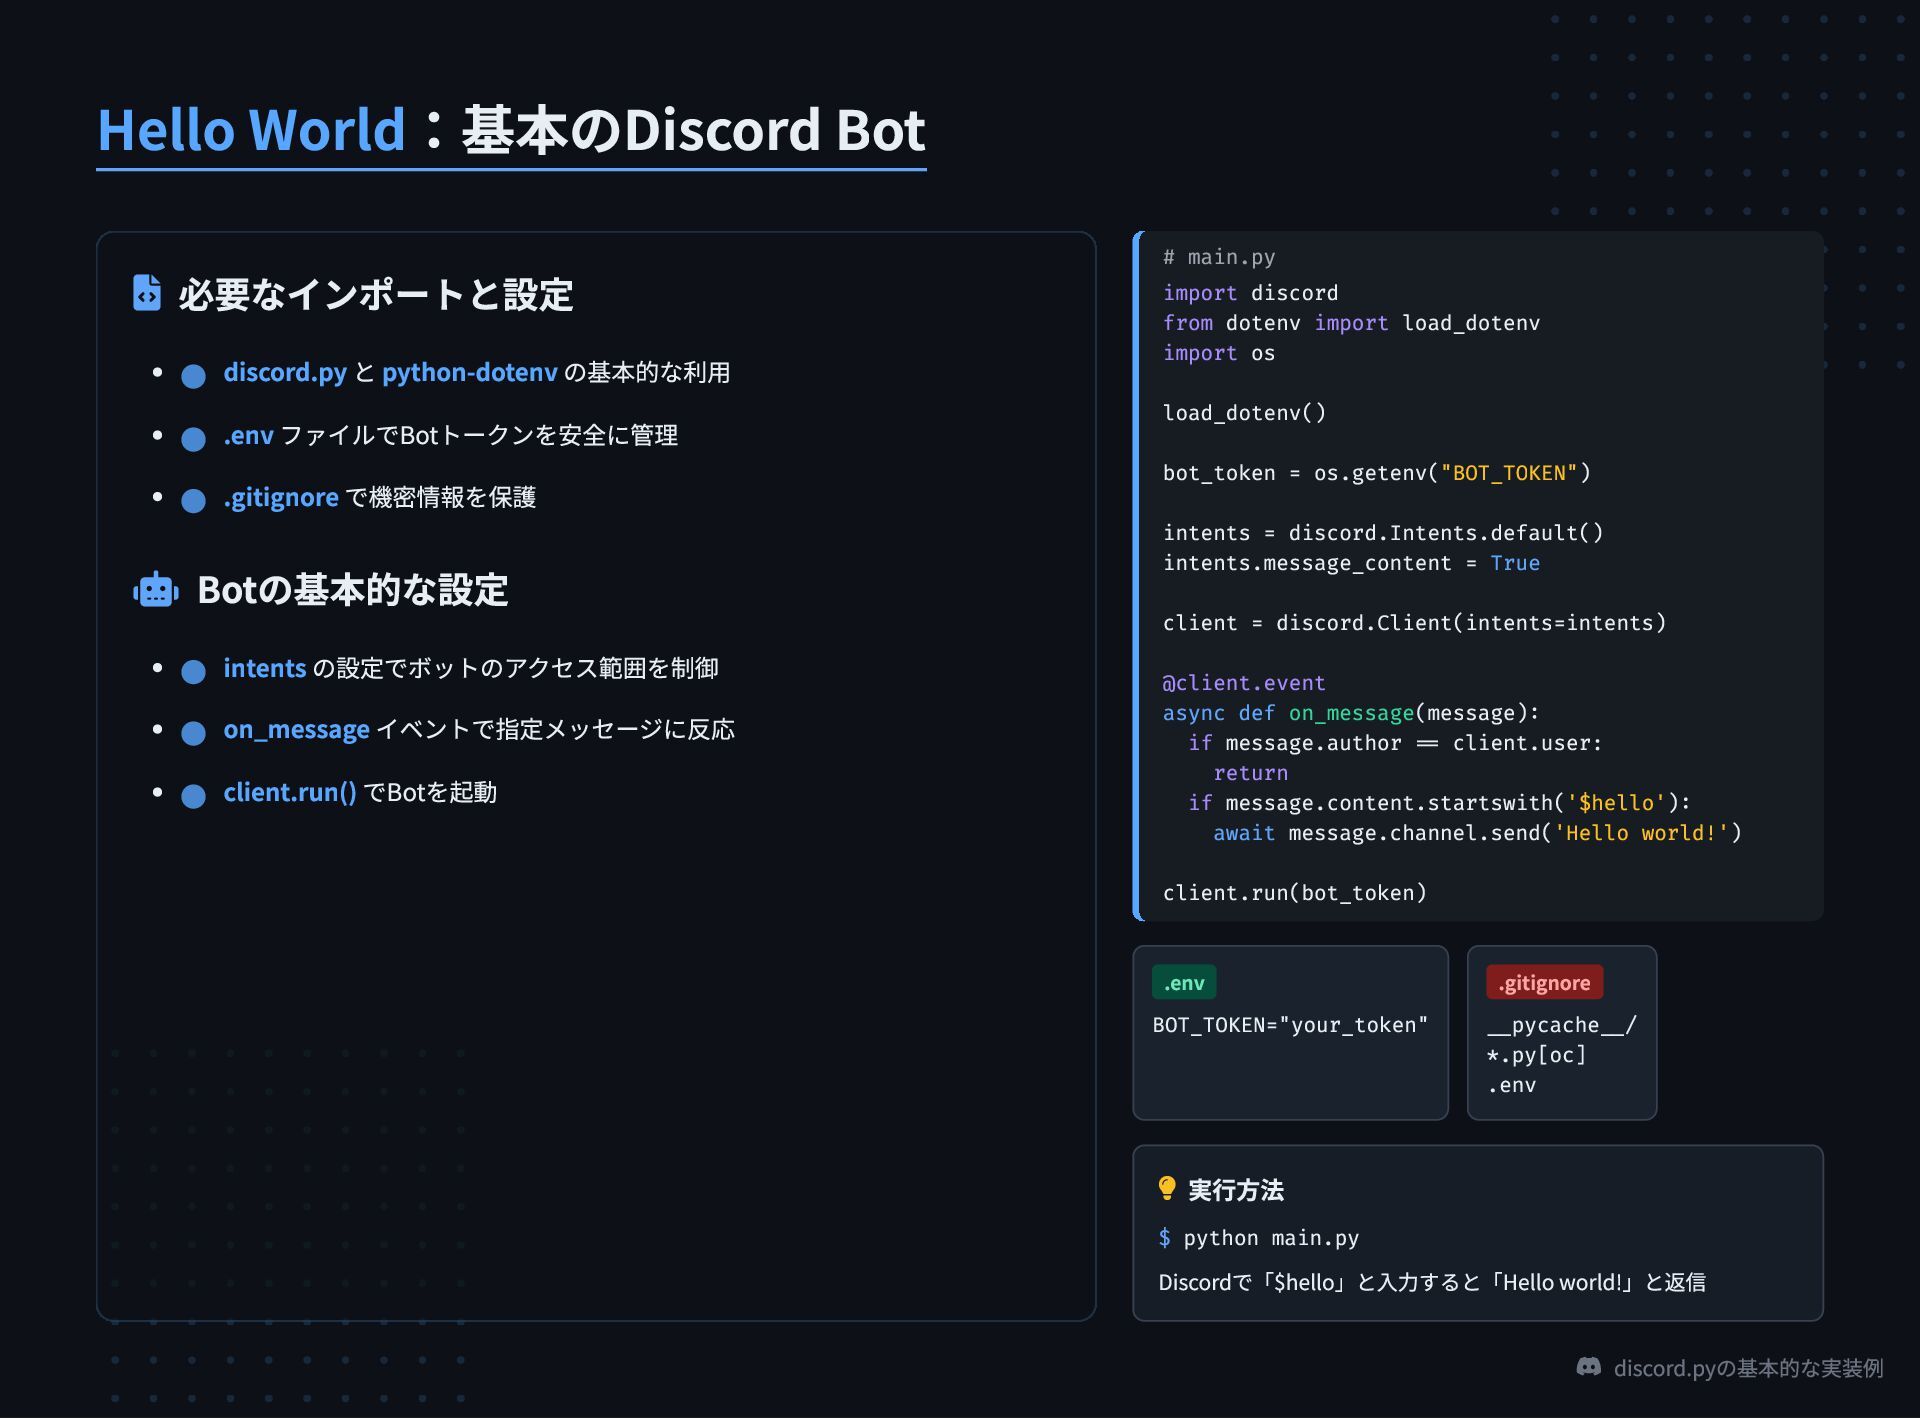The height and width of the screenshot is (1418, 1920).
Task: Click the True value in message_content line
Action: (x=1515, y=563)
